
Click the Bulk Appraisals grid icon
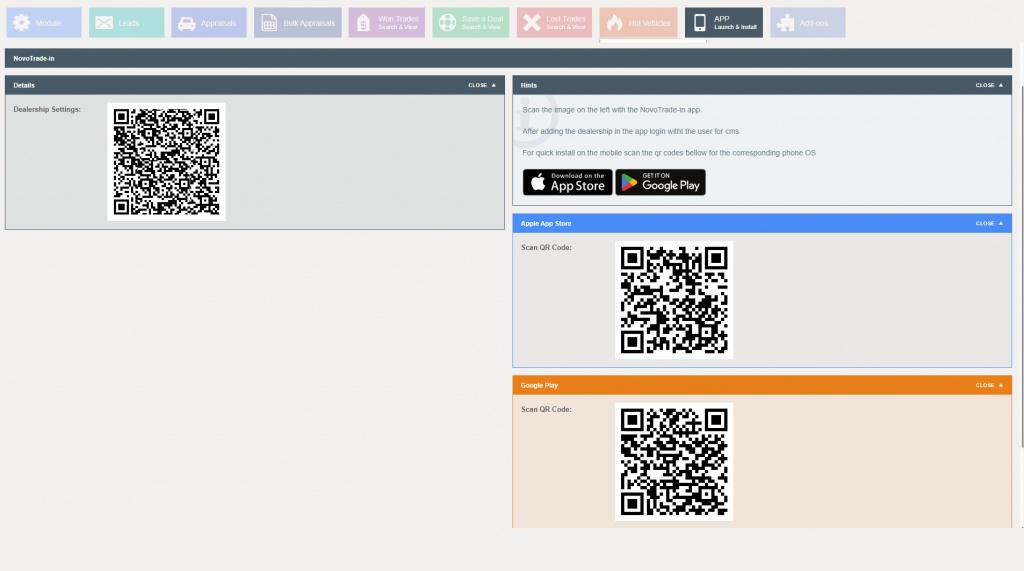[269, 23]
